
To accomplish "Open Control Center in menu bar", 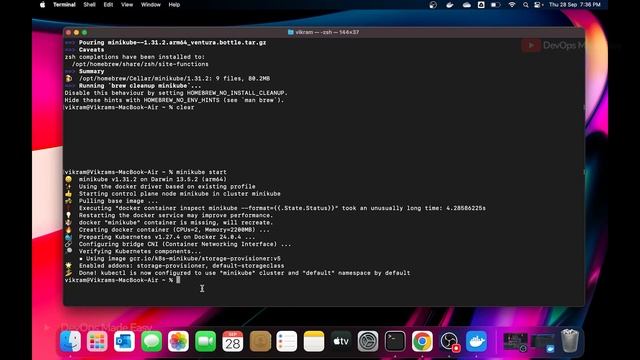I will click(x=538, y=5).
